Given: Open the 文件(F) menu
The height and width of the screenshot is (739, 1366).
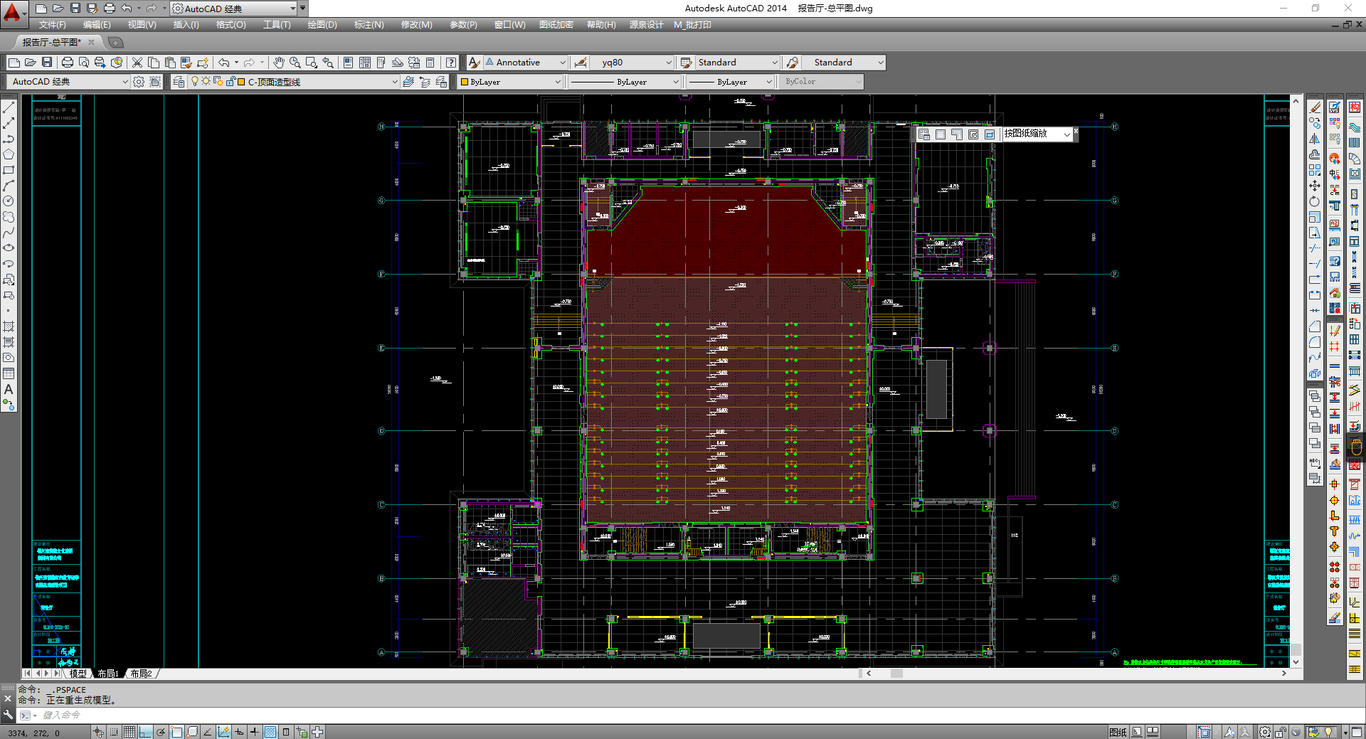Looking at the screenshot, I should click(52, 25).
